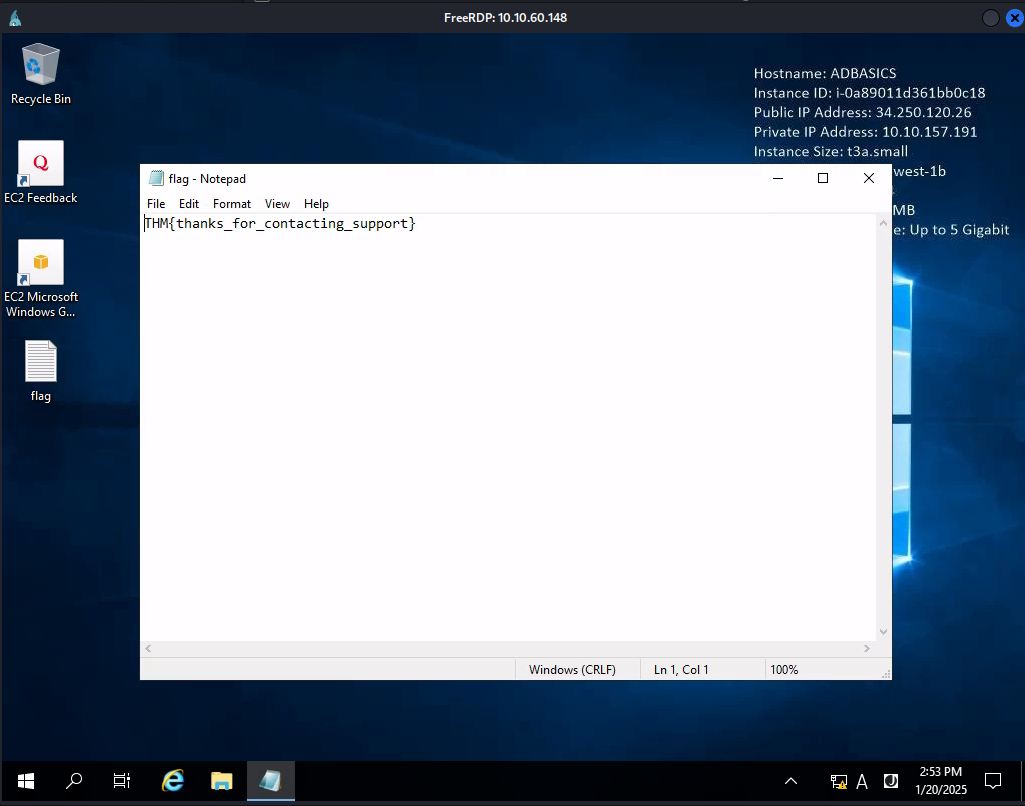Open the View menu in Notepad
1025x806 pixels.
coord(277,203)
